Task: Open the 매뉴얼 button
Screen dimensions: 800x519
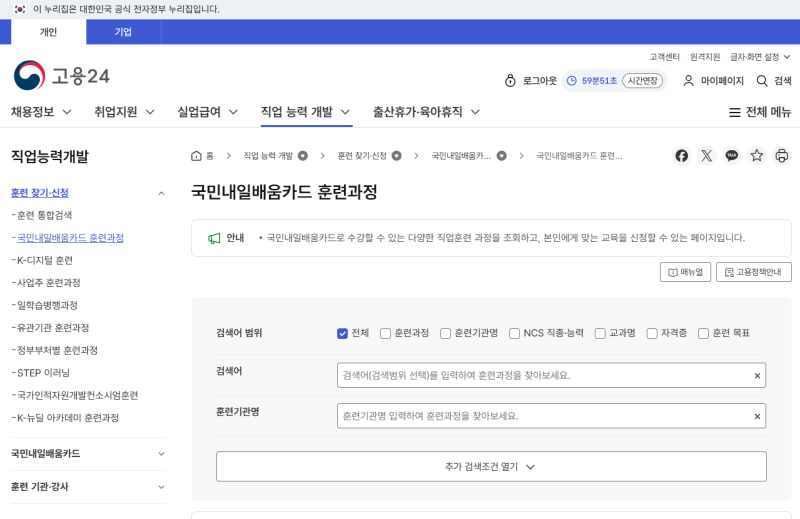Action: click(685, 272)
